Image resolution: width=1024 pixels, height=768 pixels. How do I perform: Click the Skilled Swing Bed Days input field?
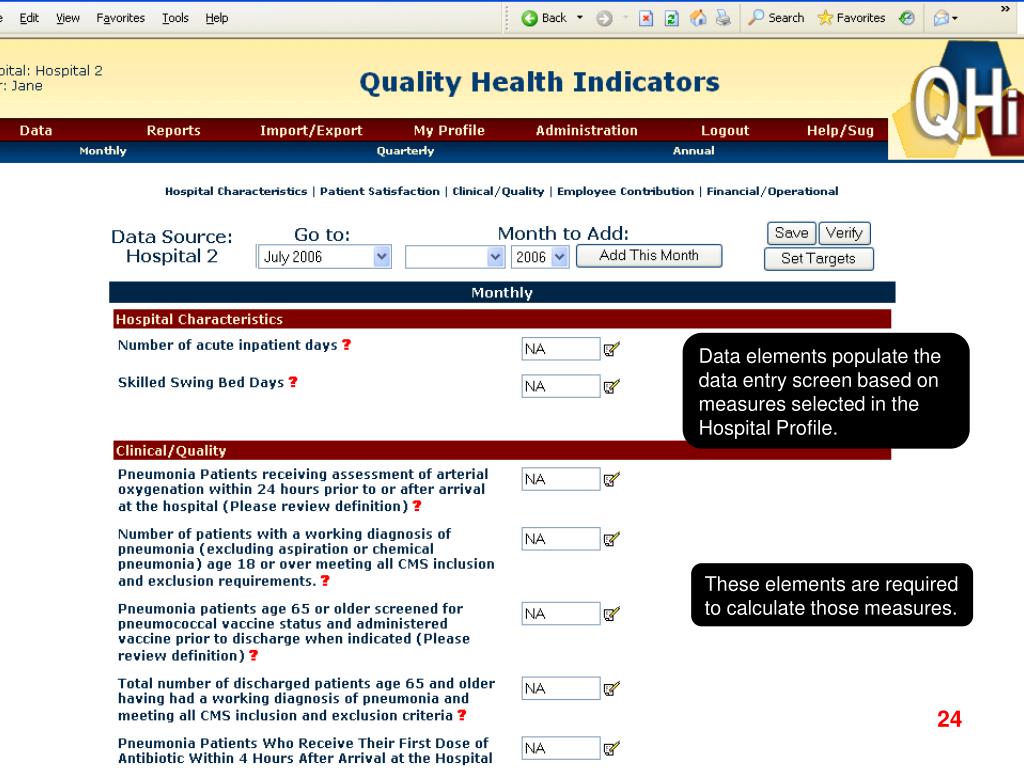(x=560, y=386)
